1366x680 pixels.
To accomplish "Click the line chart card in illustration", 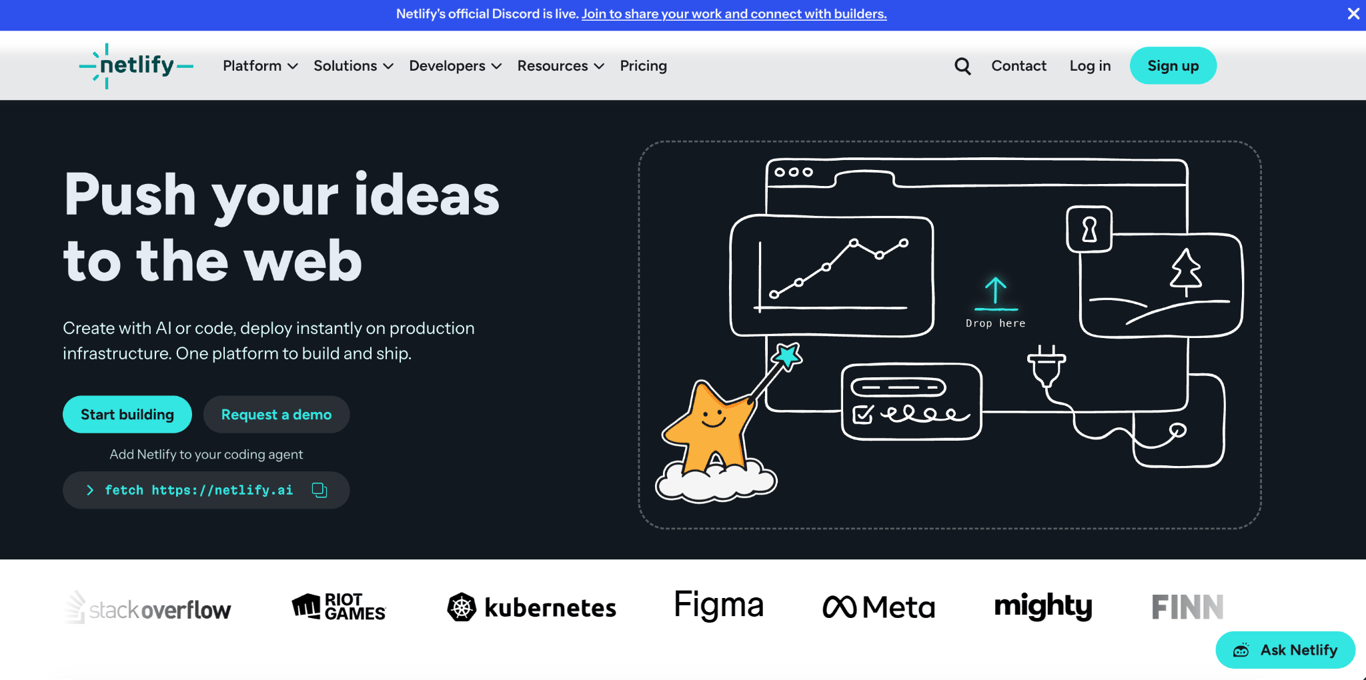I will tap(832, 276).
